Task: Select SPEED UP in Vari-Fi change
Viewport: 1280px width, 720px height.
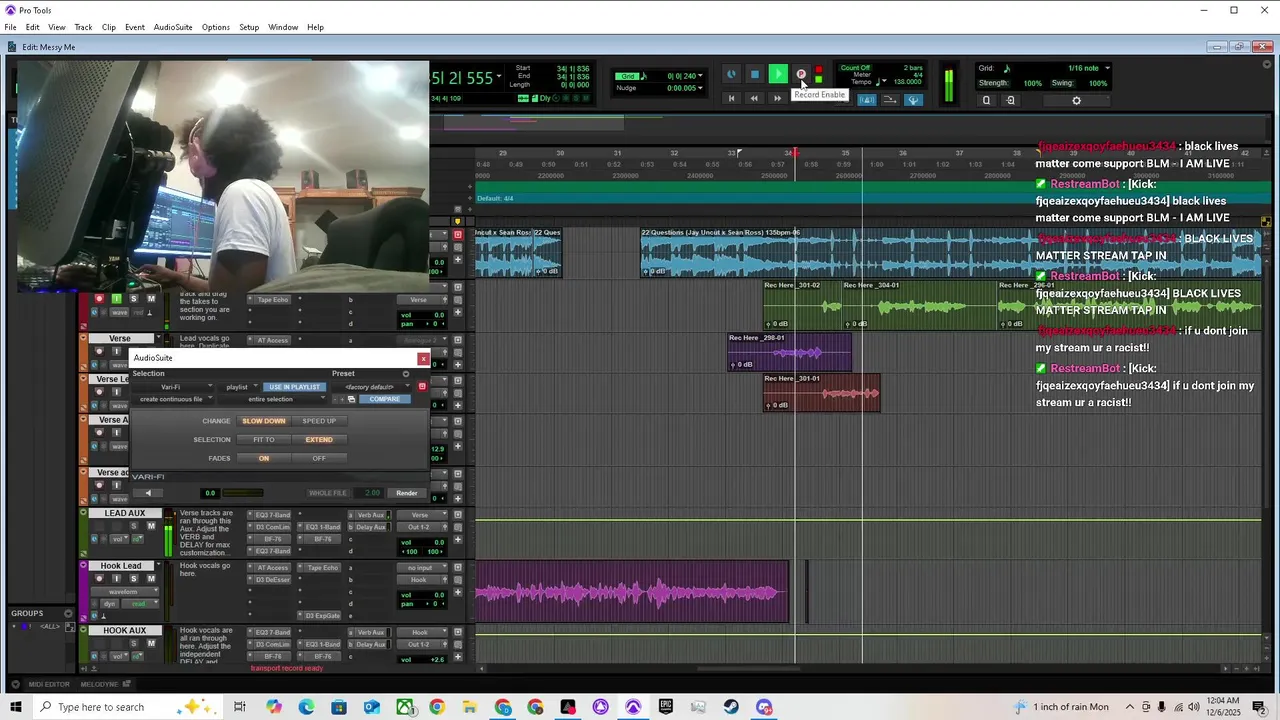Action: (x=319, y=421)
